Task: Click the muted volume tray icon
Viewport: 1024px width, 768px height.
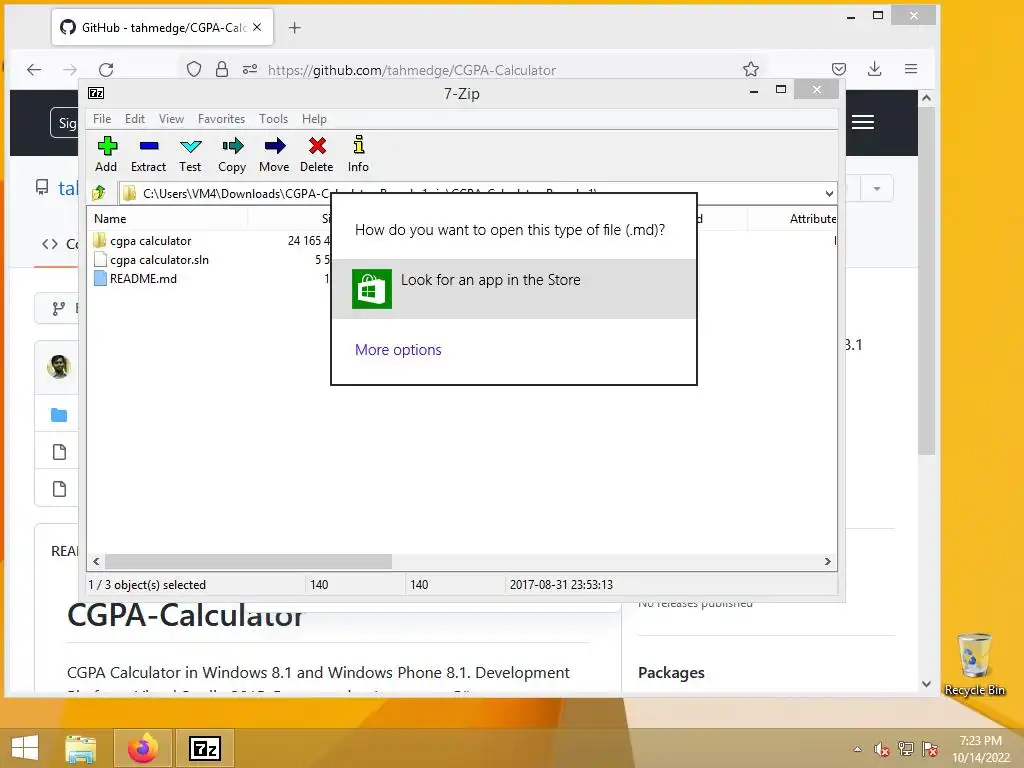Action: point(882,749)
